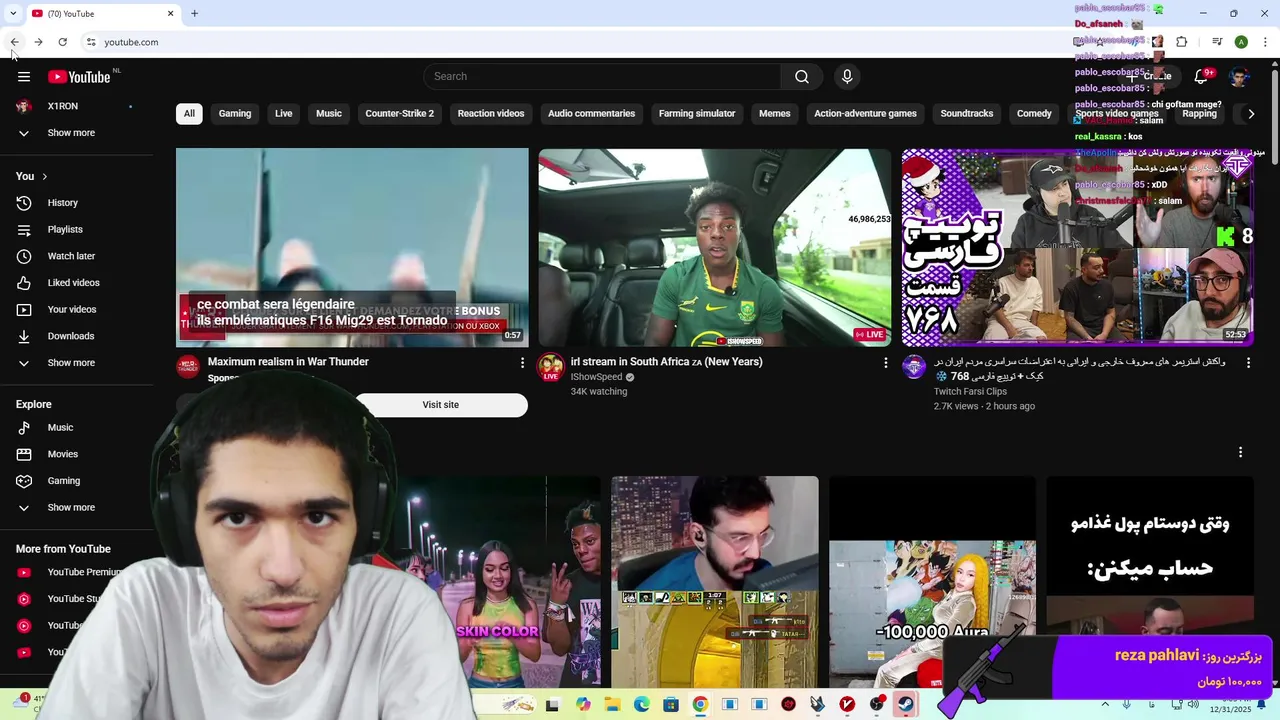1280x720 pixels.
Task: Close the YouTube browser tab
Action: click(x=170, y=13)
